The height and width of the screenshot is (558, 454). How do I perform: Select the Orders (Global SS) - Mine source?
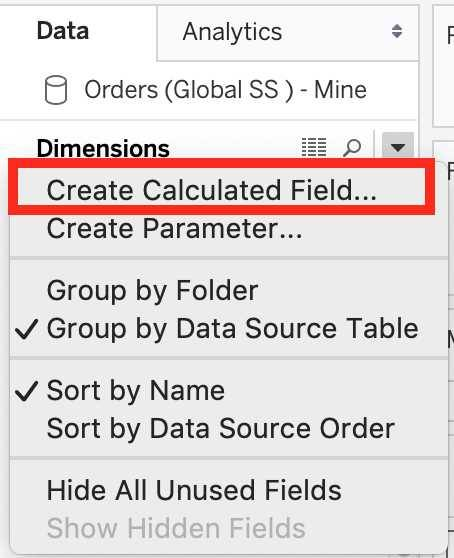(226, 90)
